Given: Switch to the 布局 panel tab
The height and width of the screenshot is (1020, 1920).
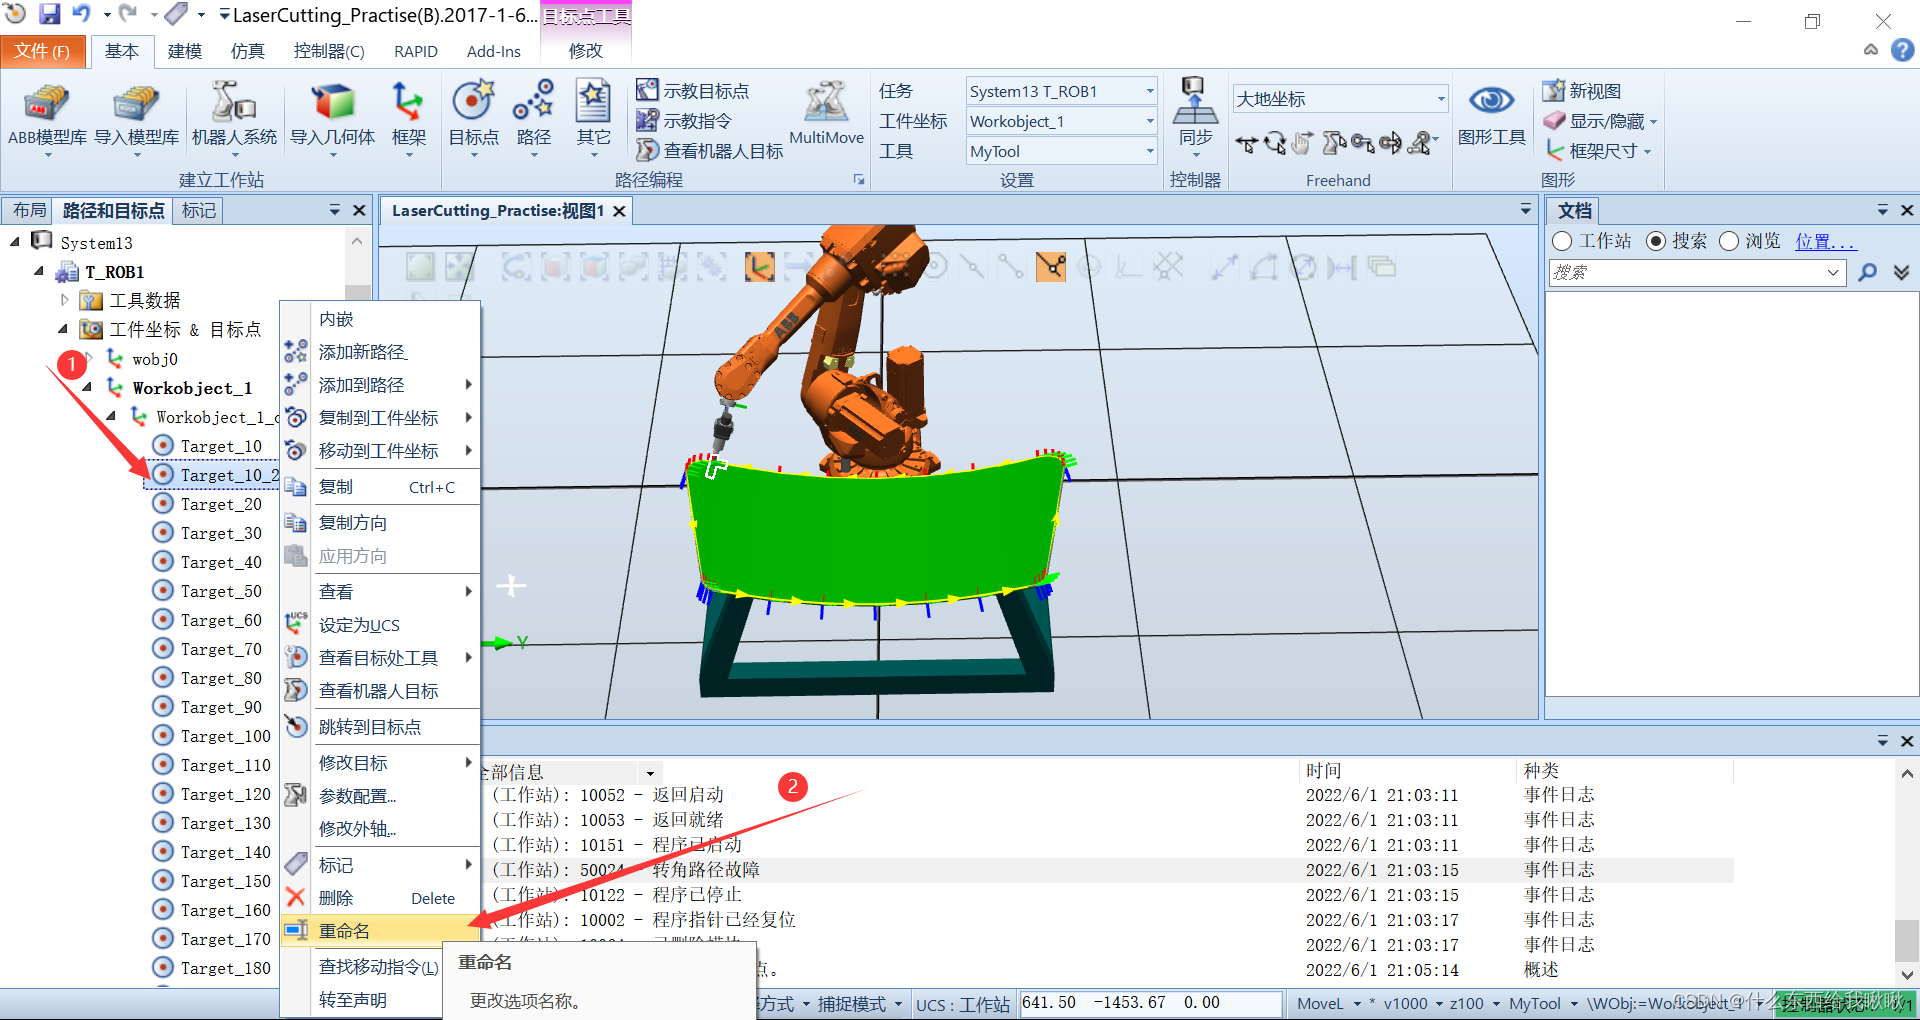Looking at the screenshot, I should click(29, 210).
